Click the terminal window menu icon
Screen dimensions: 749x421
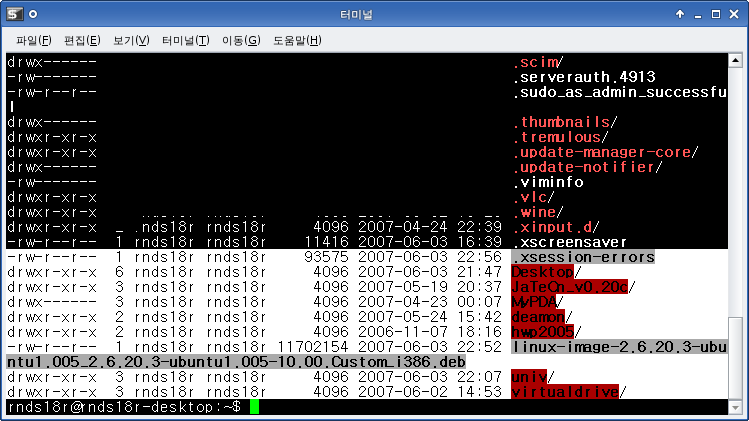(11, 14)
